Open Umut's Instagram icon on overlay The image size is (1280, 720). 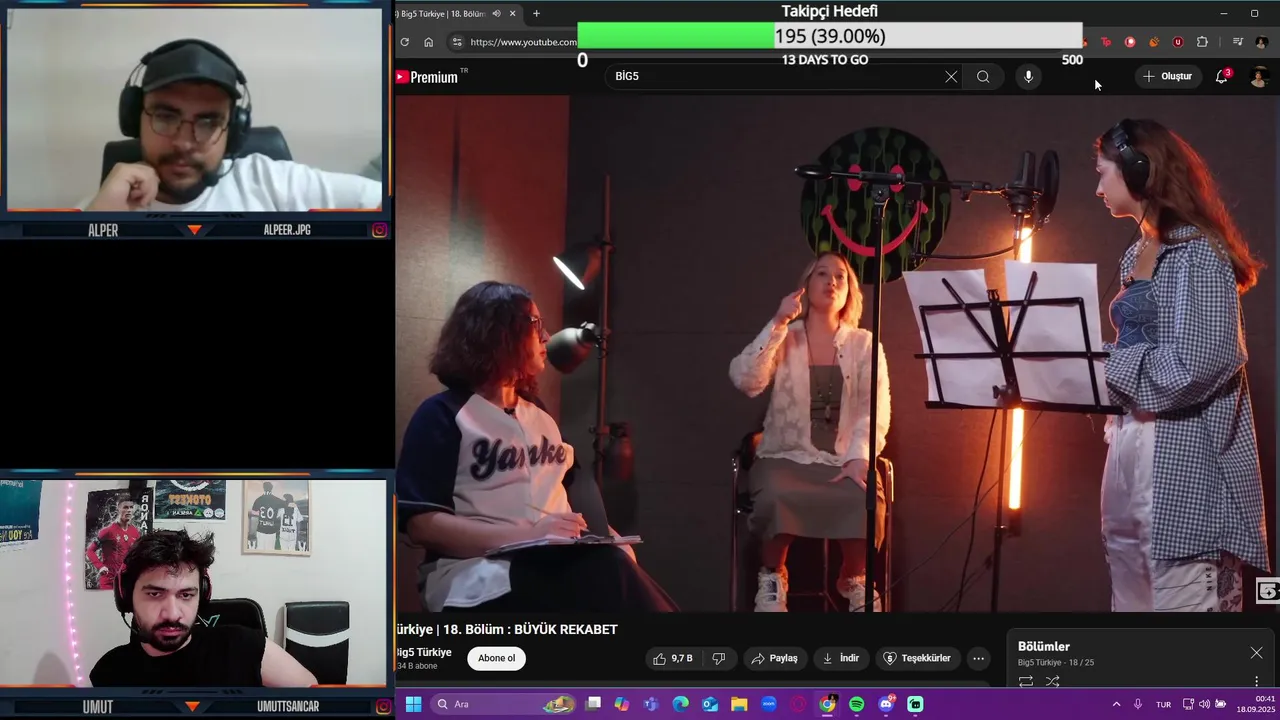pyautogui.click(x=383, y=707)
